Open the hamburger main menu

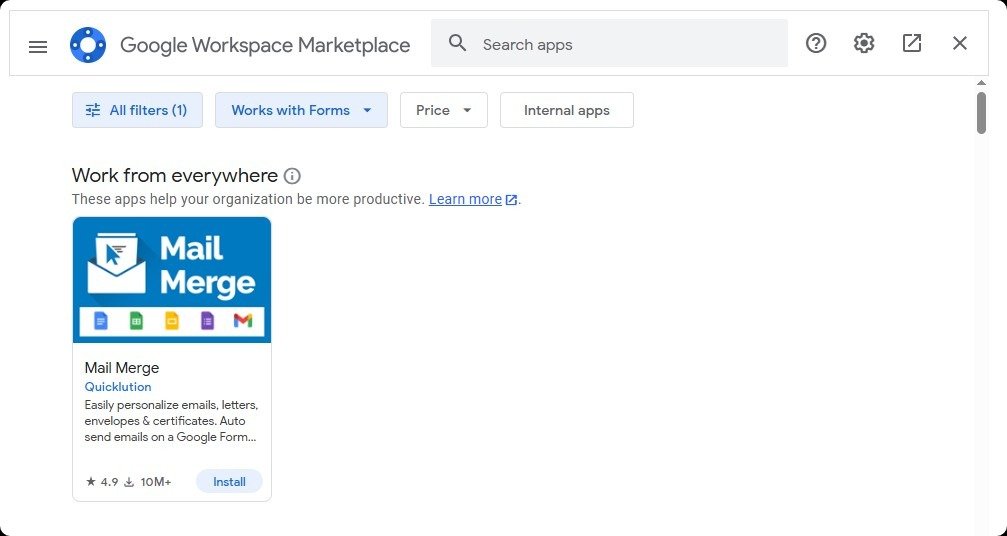[38, 46]
